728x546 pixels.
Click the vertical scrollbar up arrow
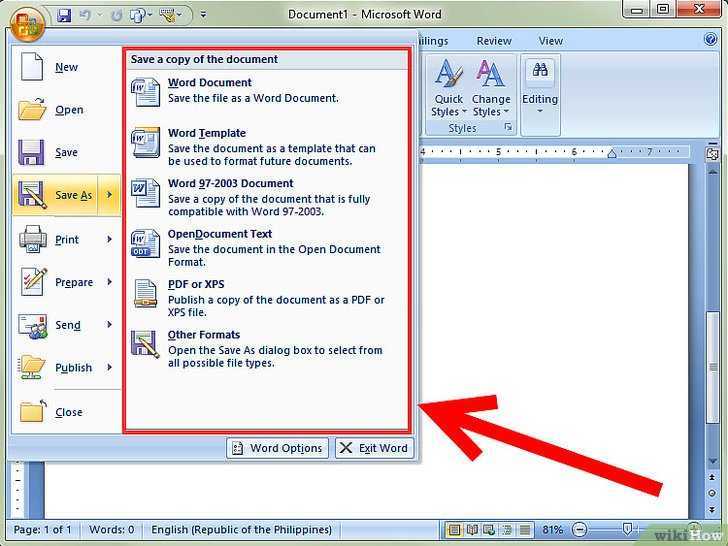click(713, 172)
